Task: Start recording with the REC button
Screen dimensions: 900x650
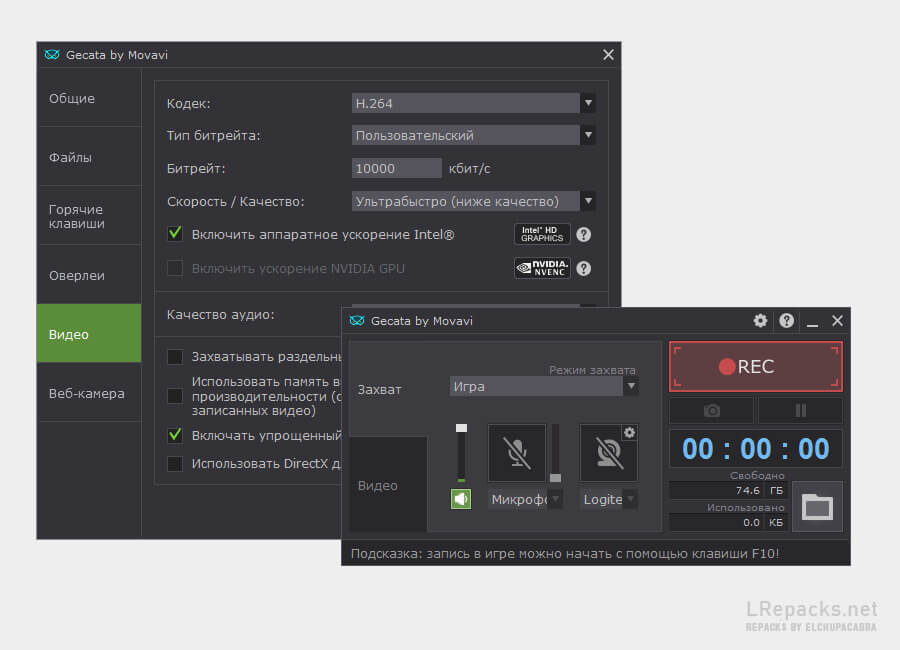Action: (756, 366)
